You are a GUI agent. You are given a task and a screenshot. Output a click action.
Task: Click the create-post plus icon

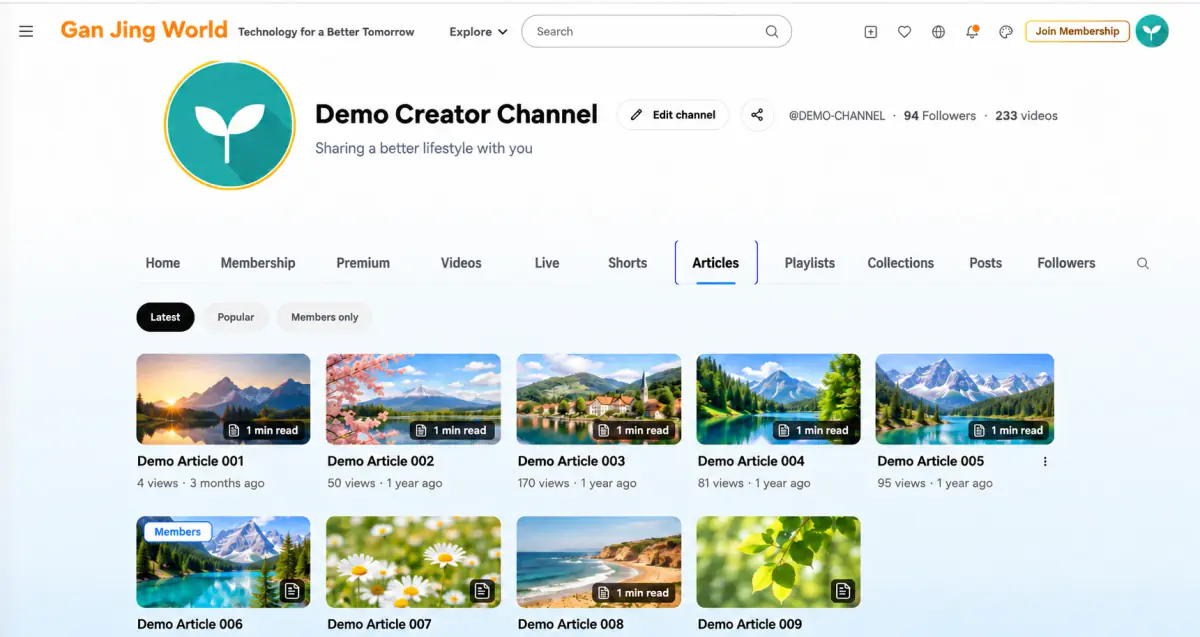(870, 32)
